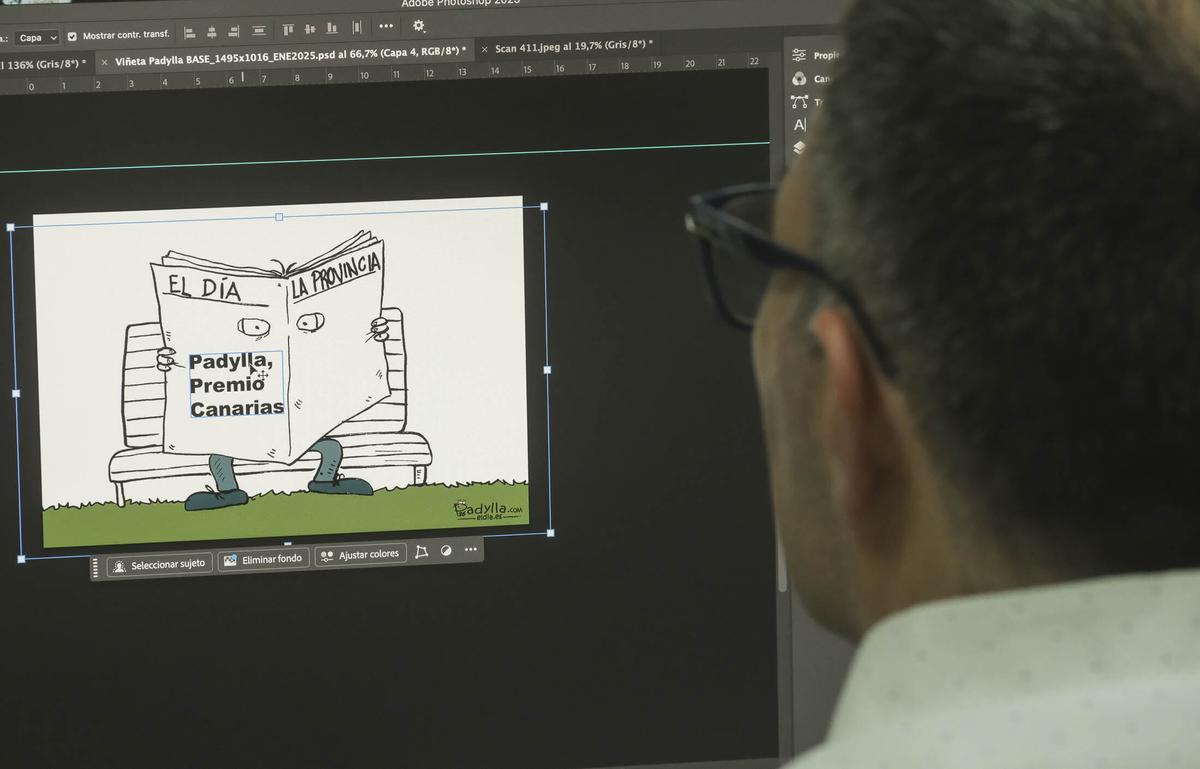Click the 'Padylla, Premio Canarias' text on canvas

(237, 385)
